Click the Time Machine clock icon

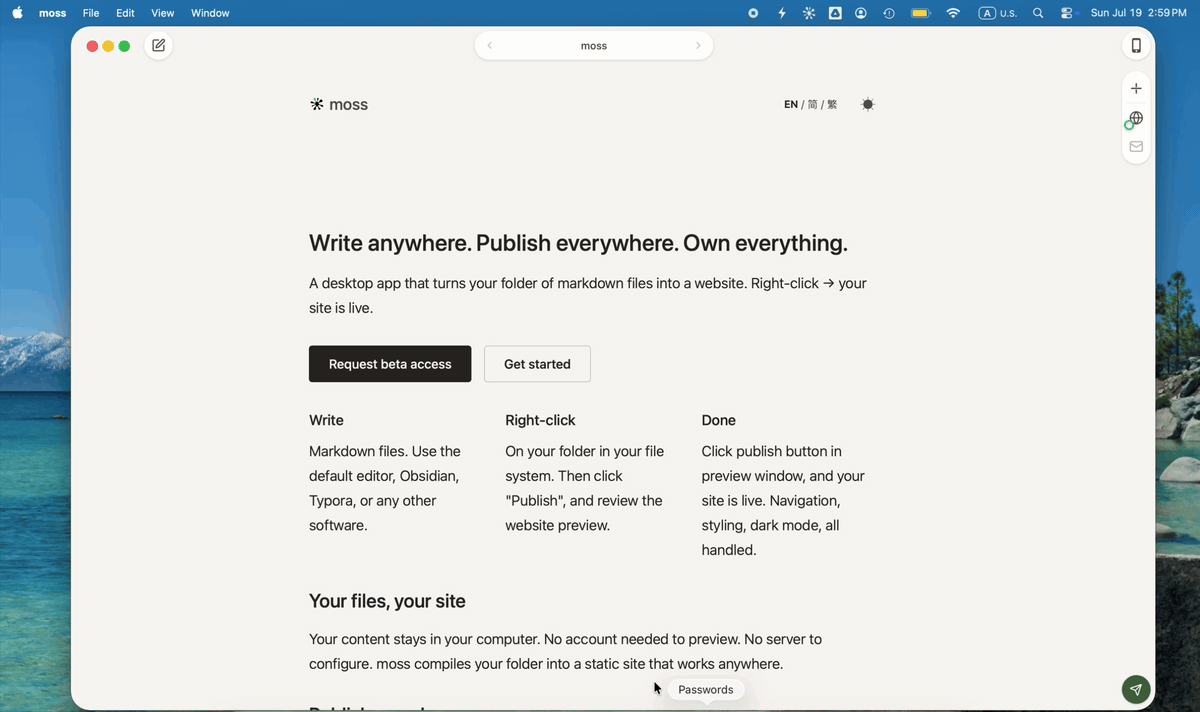[889, 13]
